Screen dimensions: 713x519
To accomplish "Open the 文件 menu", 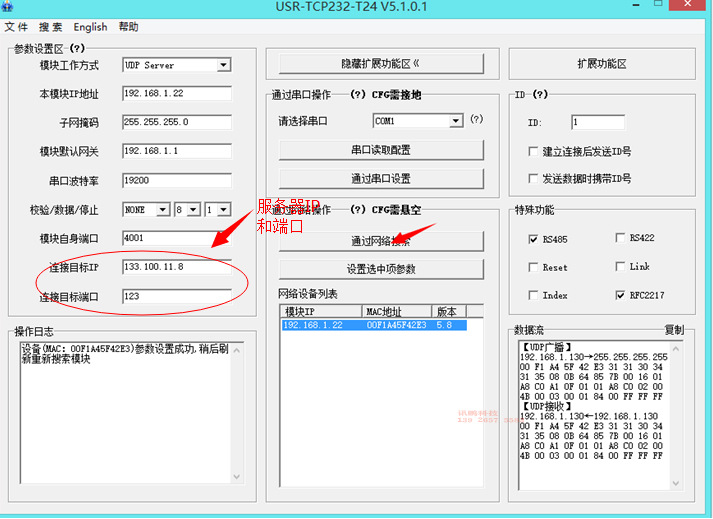I will click(16, 27).
